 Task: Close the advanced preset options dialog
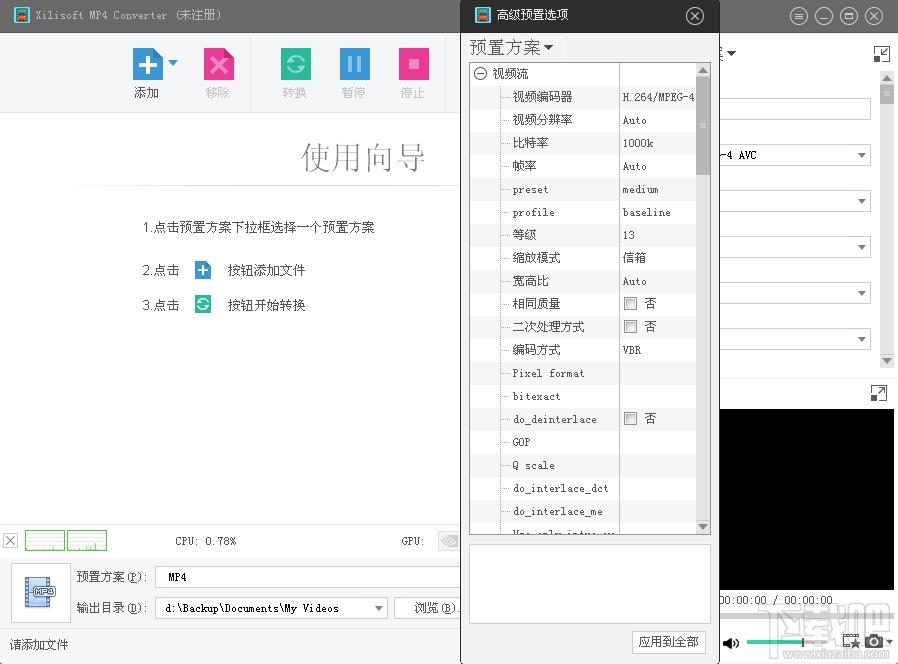(x=695, y=15)
